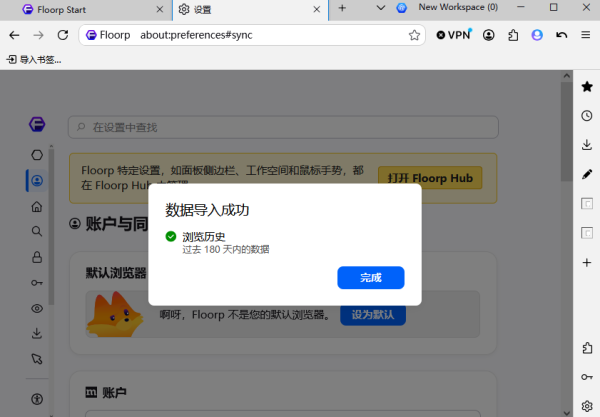Screen dimensions: 600x417
Task: Open the Downloads panel in right sidebar
Action: pyautogui.click(x=587, y=145)
